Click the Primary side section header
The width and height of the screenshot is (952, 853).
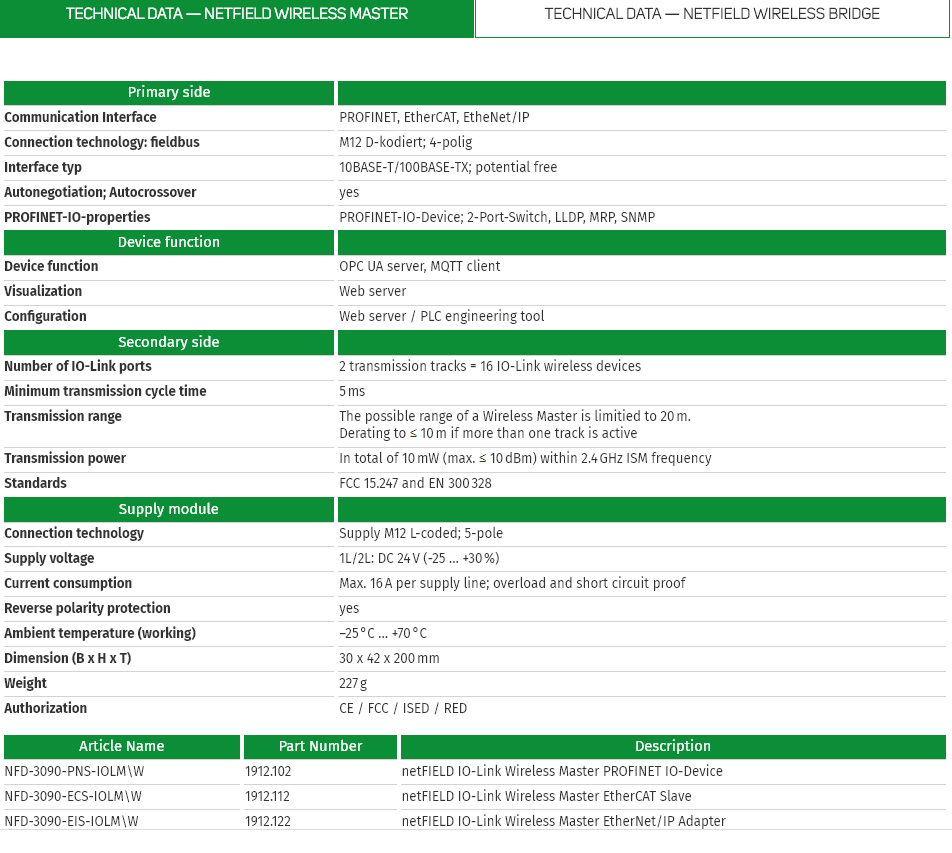pyautogui.click(x=169, y=92)
